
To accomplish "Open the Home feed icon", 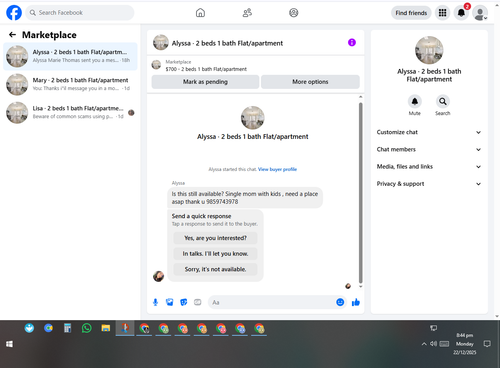I will (x=200, y=13).
